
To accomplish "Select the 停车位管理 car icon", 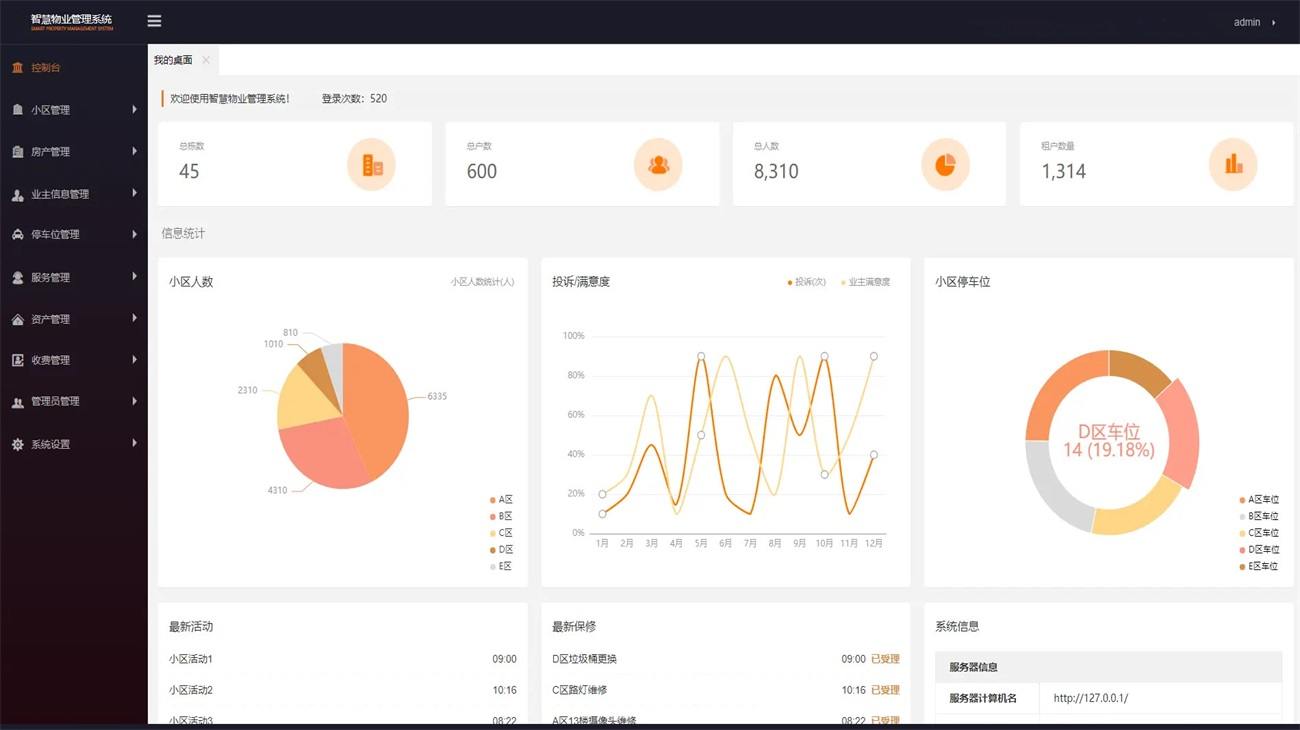I will pos(16,234).
